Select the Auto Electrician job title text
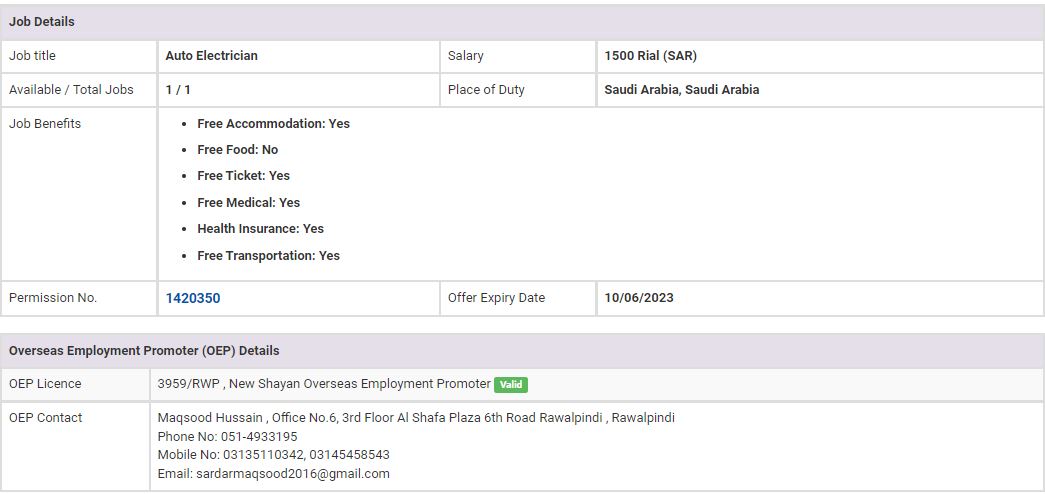Screen dimensions: 1045x494 coord(211,56)
